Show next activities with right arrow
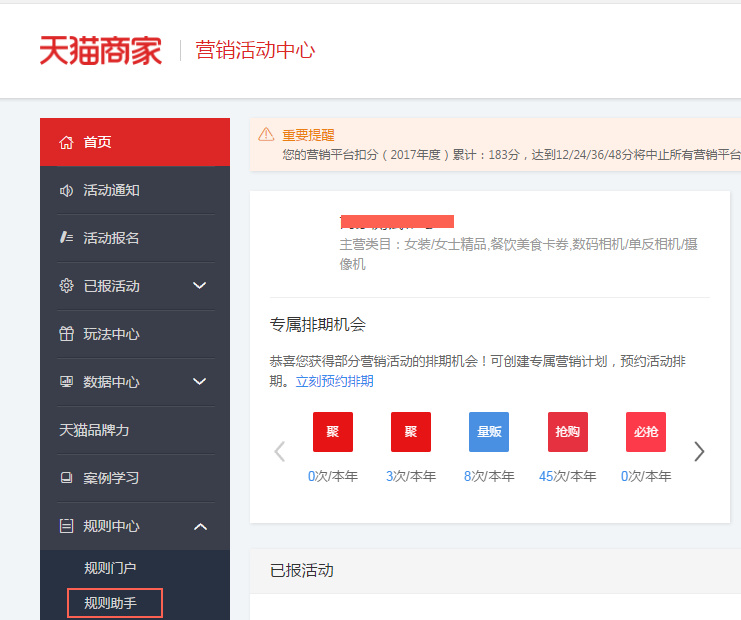The width and height of the screenshot is (741, 620). [x=699, y=451]
